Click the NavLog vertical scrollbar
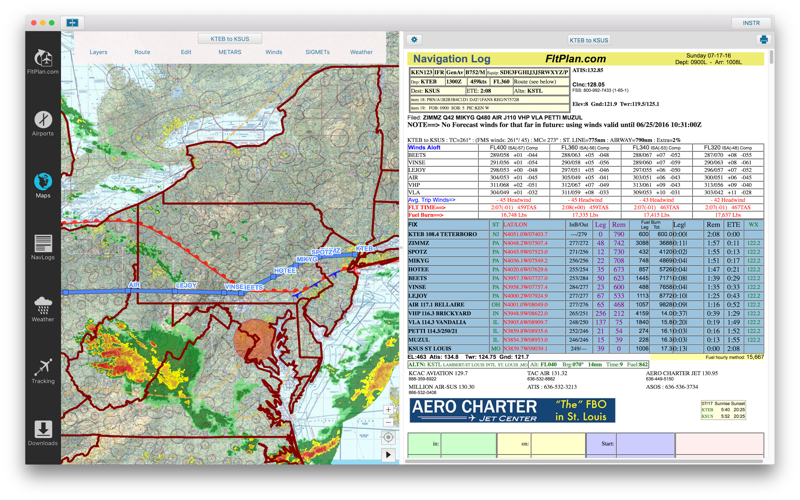The width and height of the screenshot is (800, 500). coord(771,57)
